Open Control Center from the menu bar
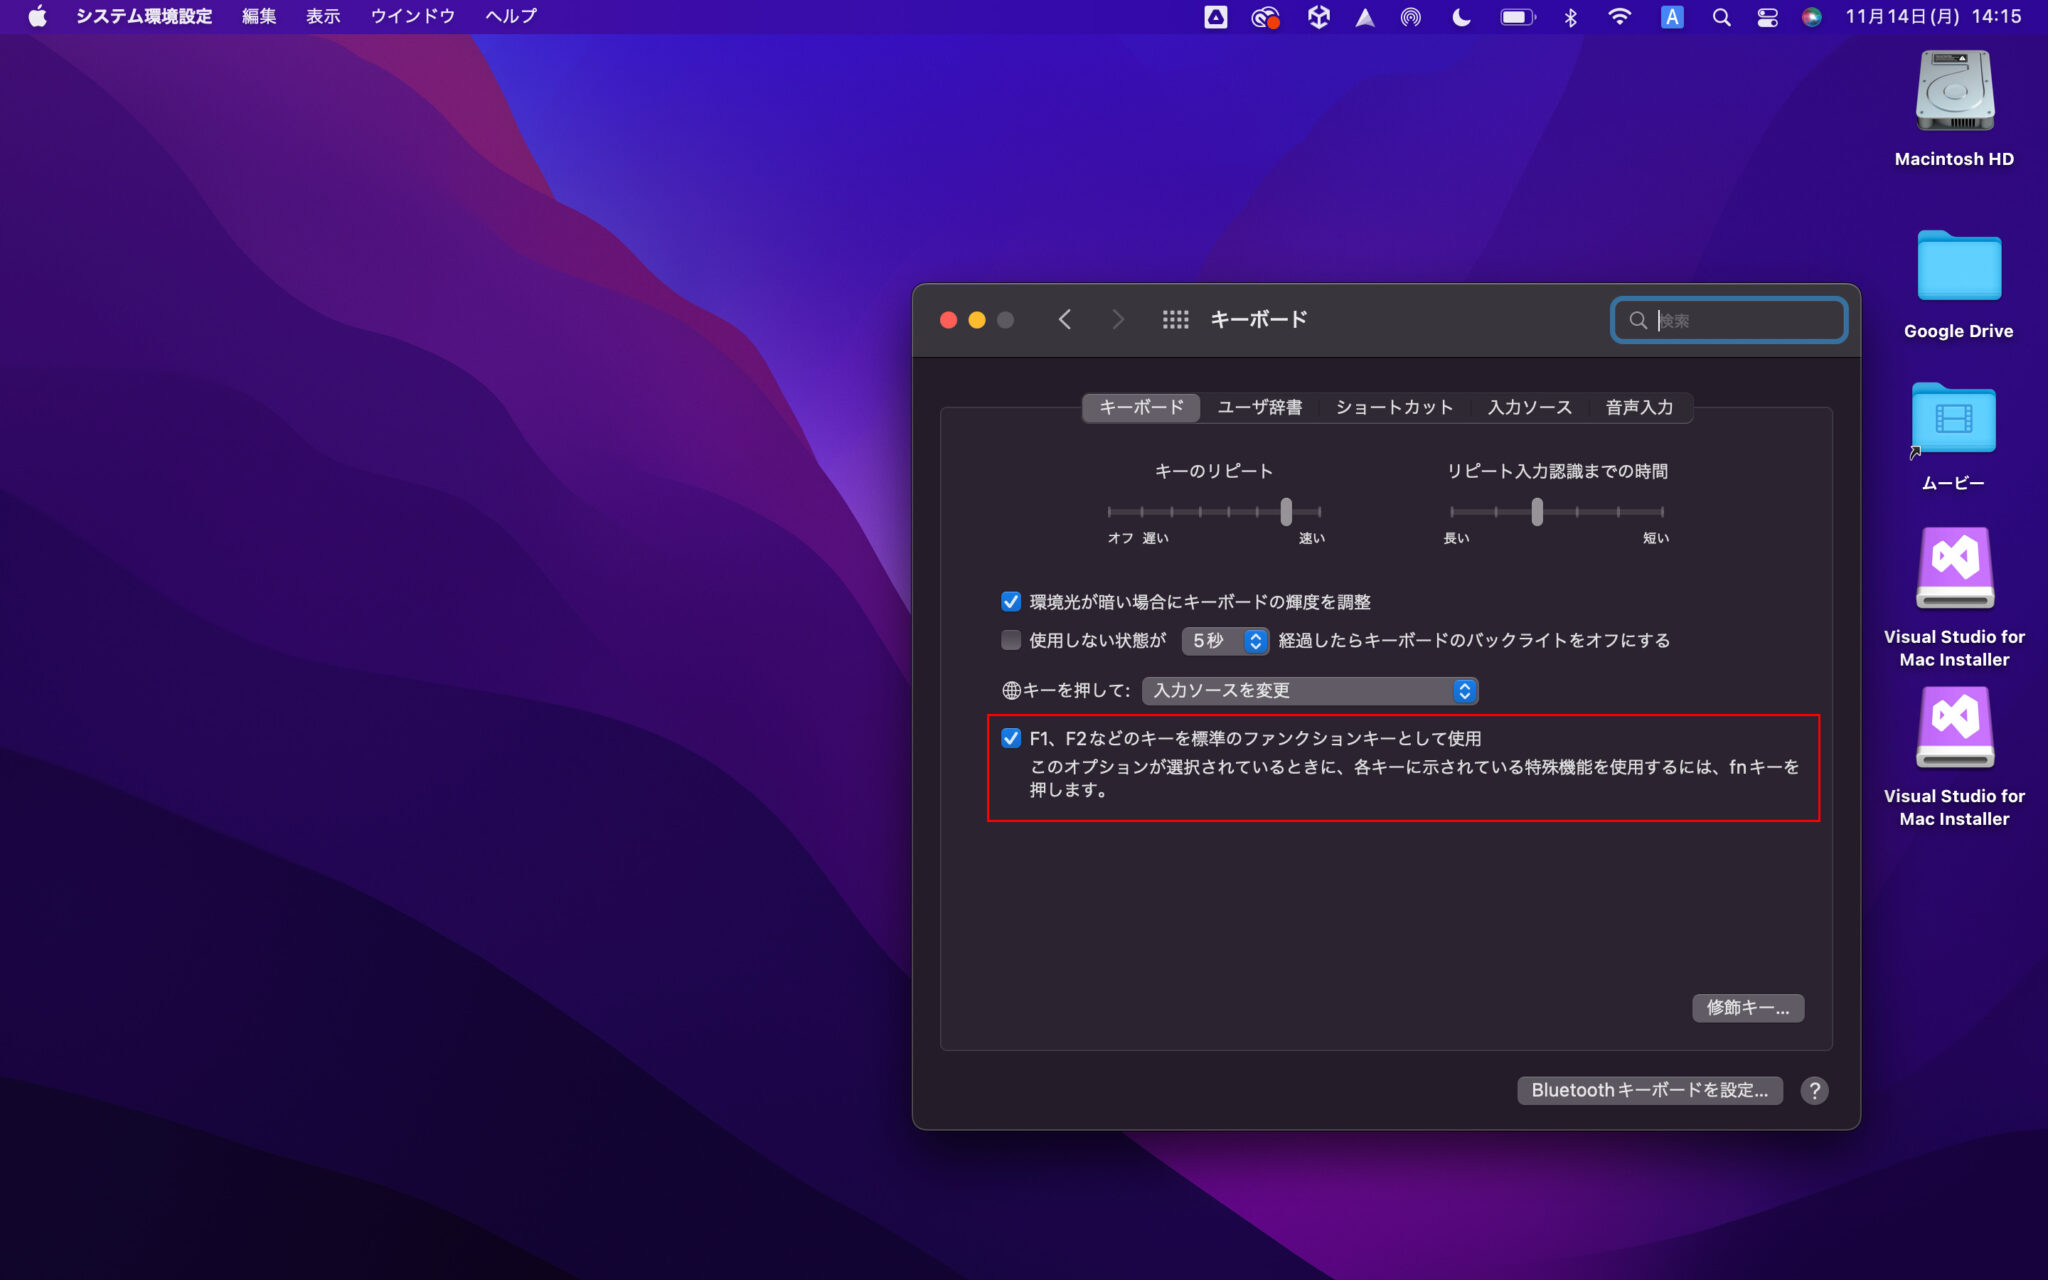 coord(1766,17)
